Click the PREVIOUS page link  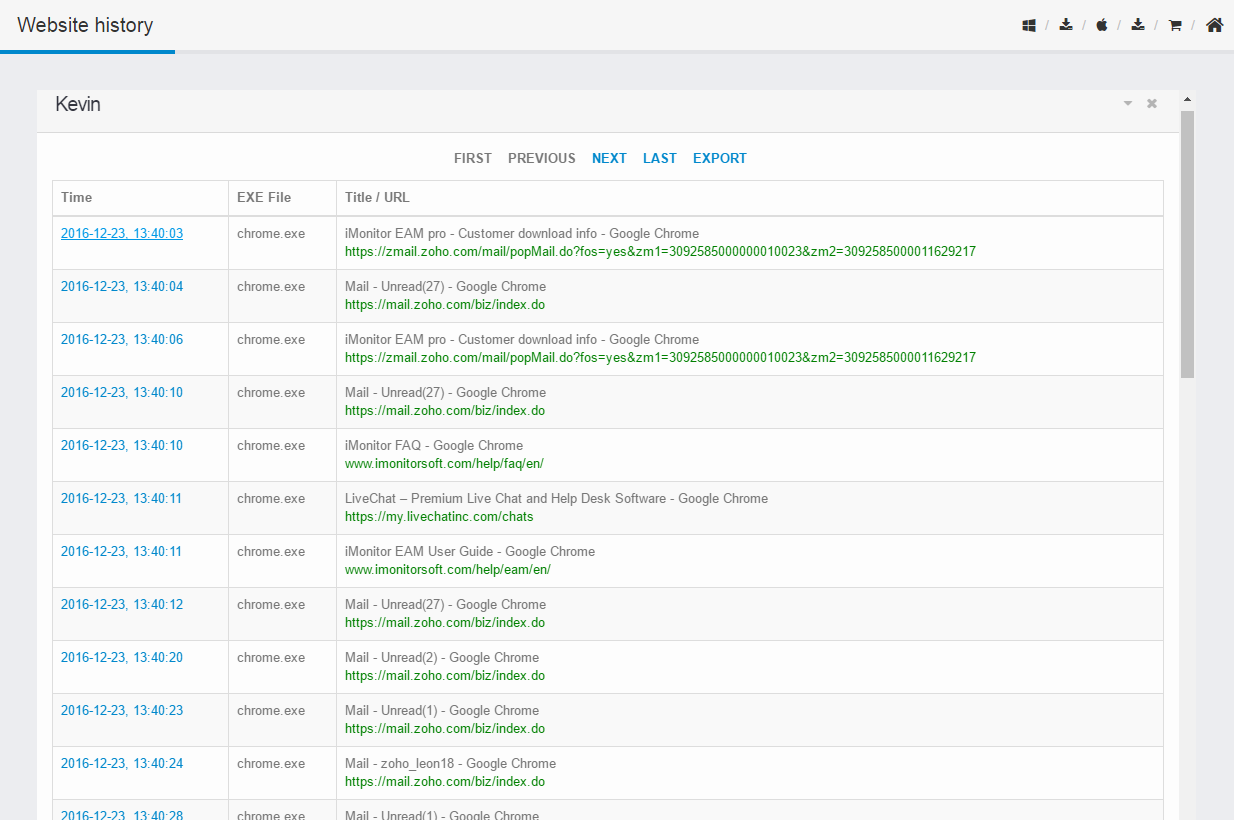542,158
